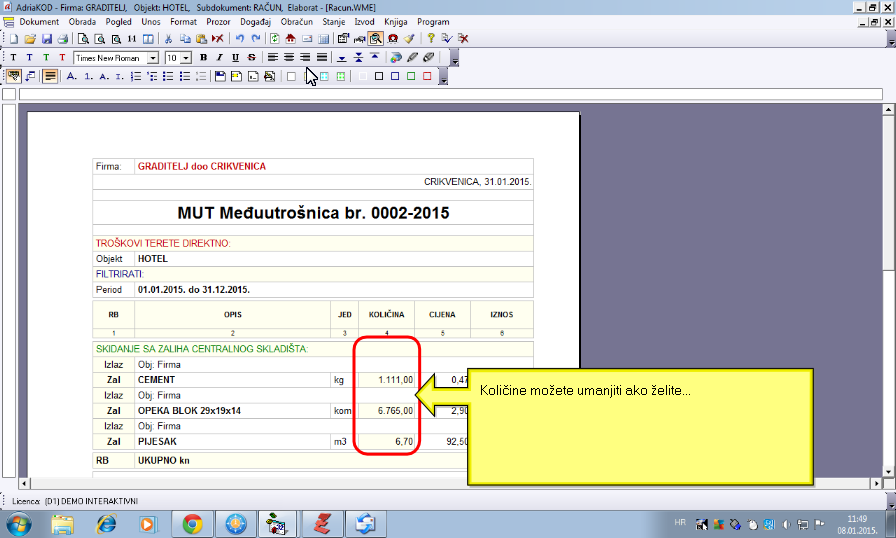The image size is (896, 538).
Task: Apply middle vertical alignment icon
Action: 358,58
